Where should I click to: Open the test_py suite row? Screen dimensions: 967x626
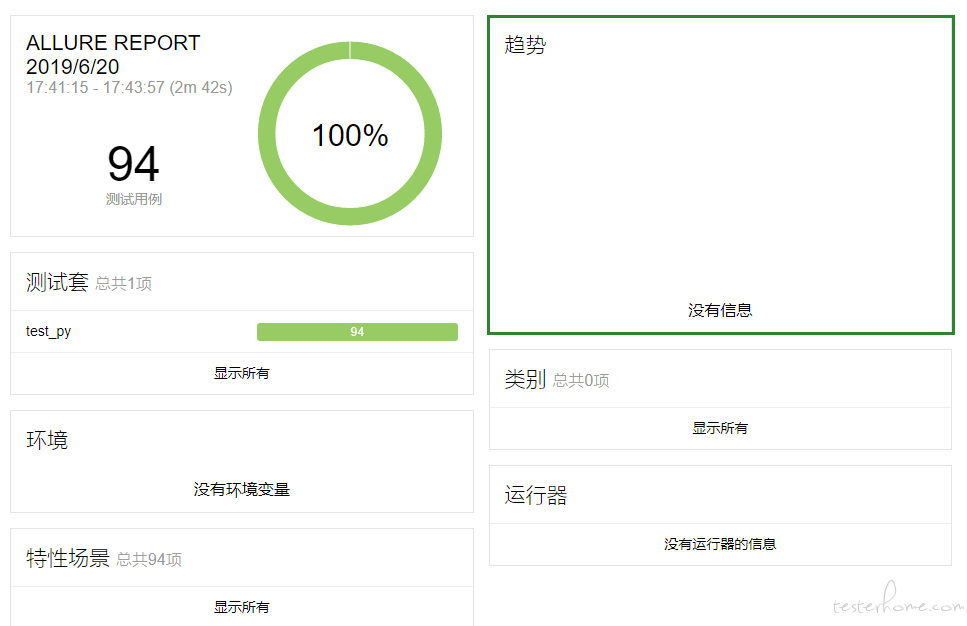[242, 332]
